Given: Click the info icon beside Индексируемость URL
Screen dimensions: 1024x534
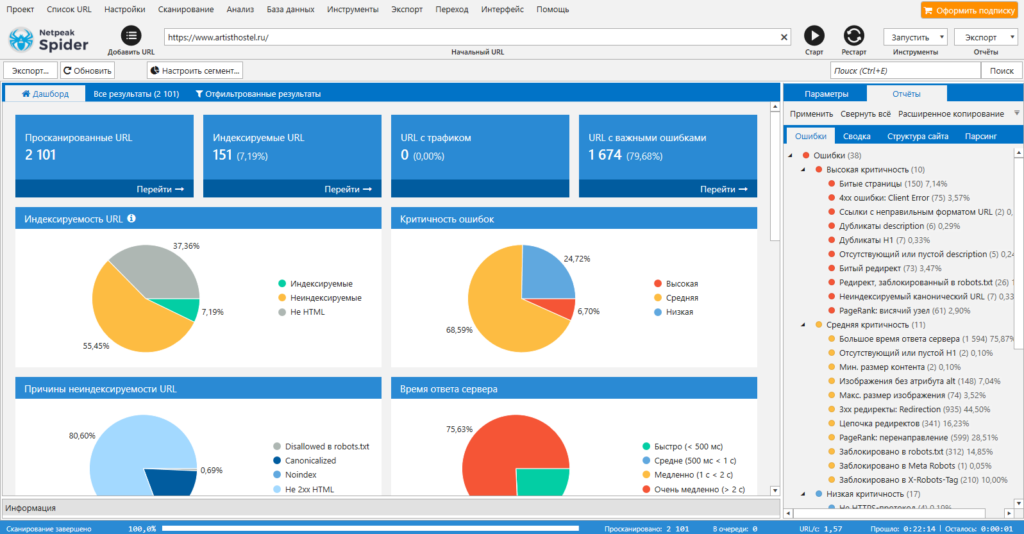Looking at the screenshot, I should click(x=131, y=218).
